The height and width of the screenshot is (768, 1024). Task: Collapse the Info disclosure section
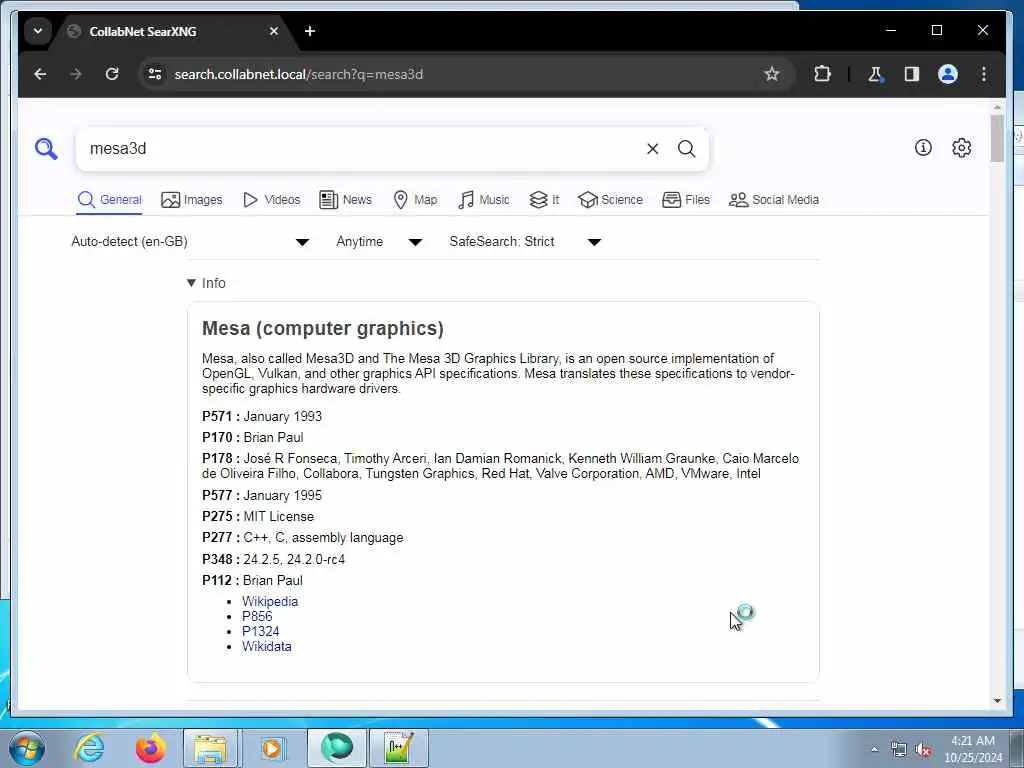pyautogui.click(x=206, y=283)
